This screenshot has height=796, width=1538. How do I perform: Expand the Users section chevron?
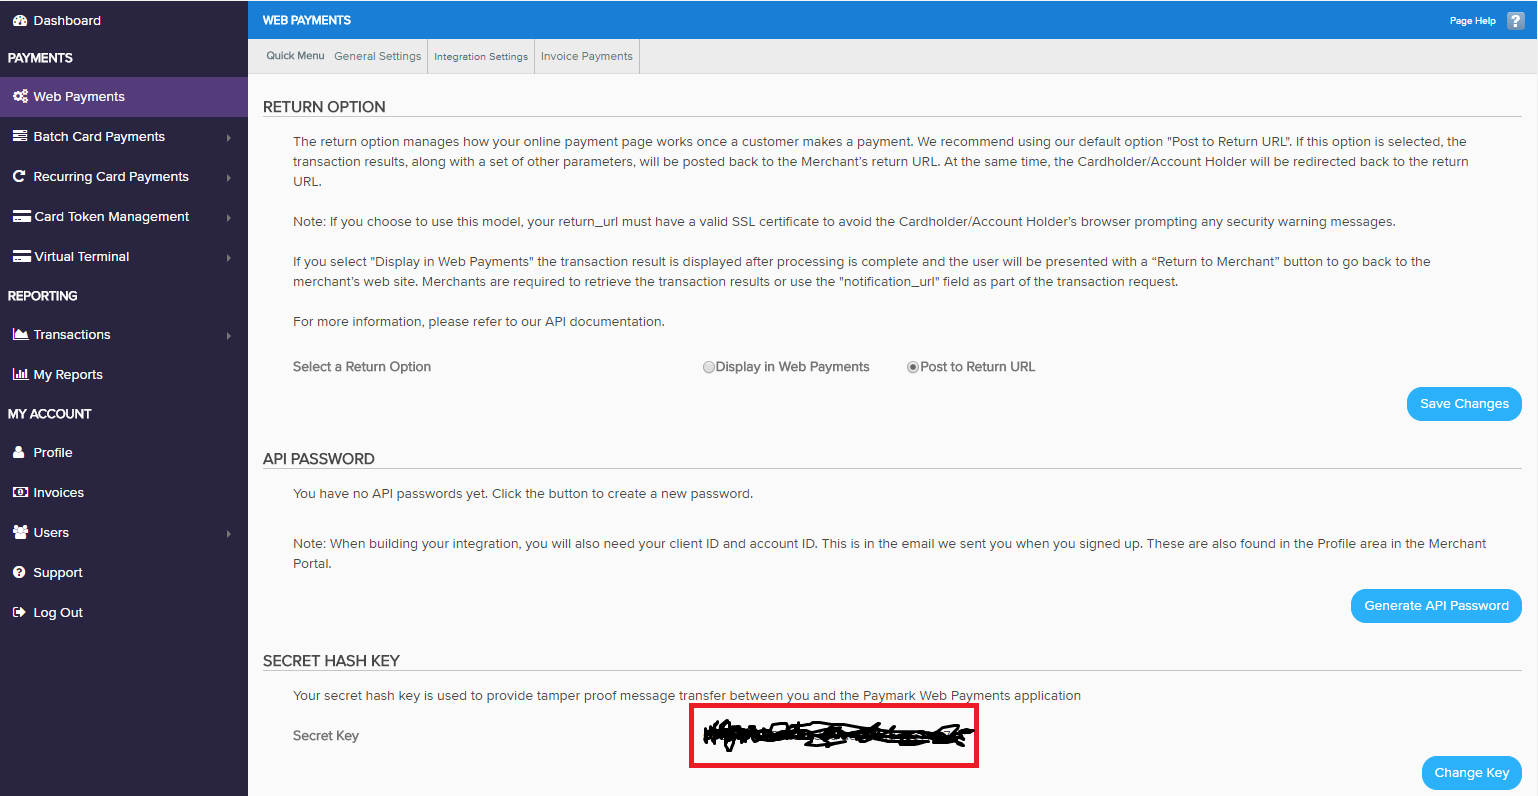(230, 532)
